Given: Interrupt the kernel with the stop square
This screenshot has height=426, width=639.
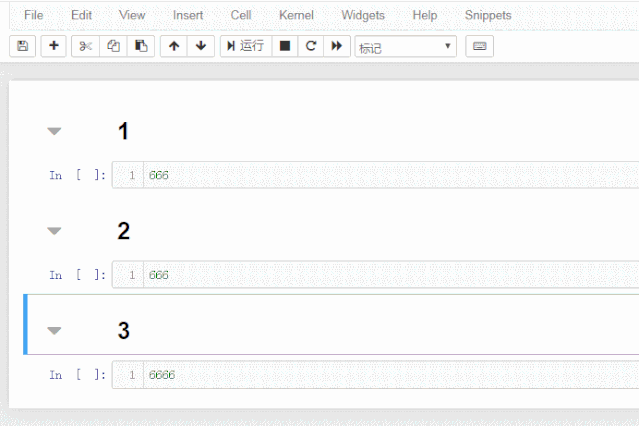Looking at the screenshot, I should tap(285, 46).
